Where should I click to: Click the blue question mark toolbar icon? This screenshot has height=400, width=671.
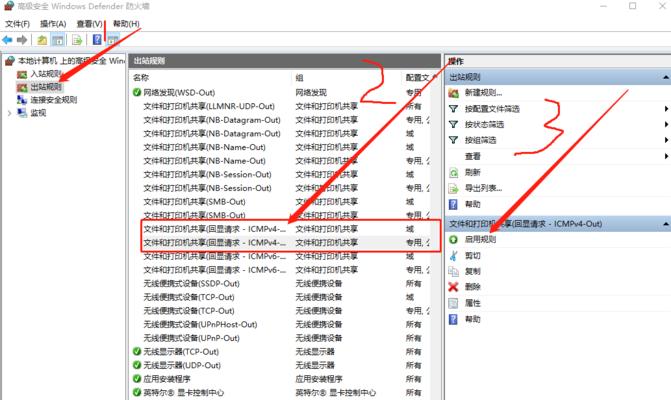(97, 40)
